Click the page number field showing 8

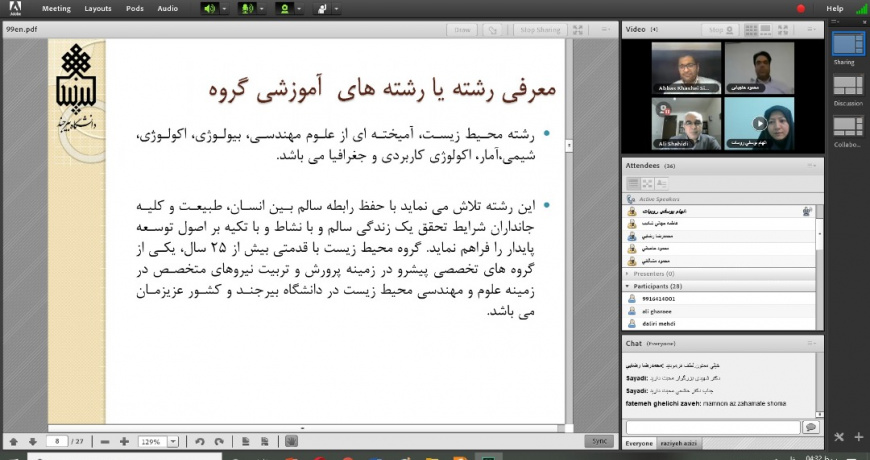[57, 442]
